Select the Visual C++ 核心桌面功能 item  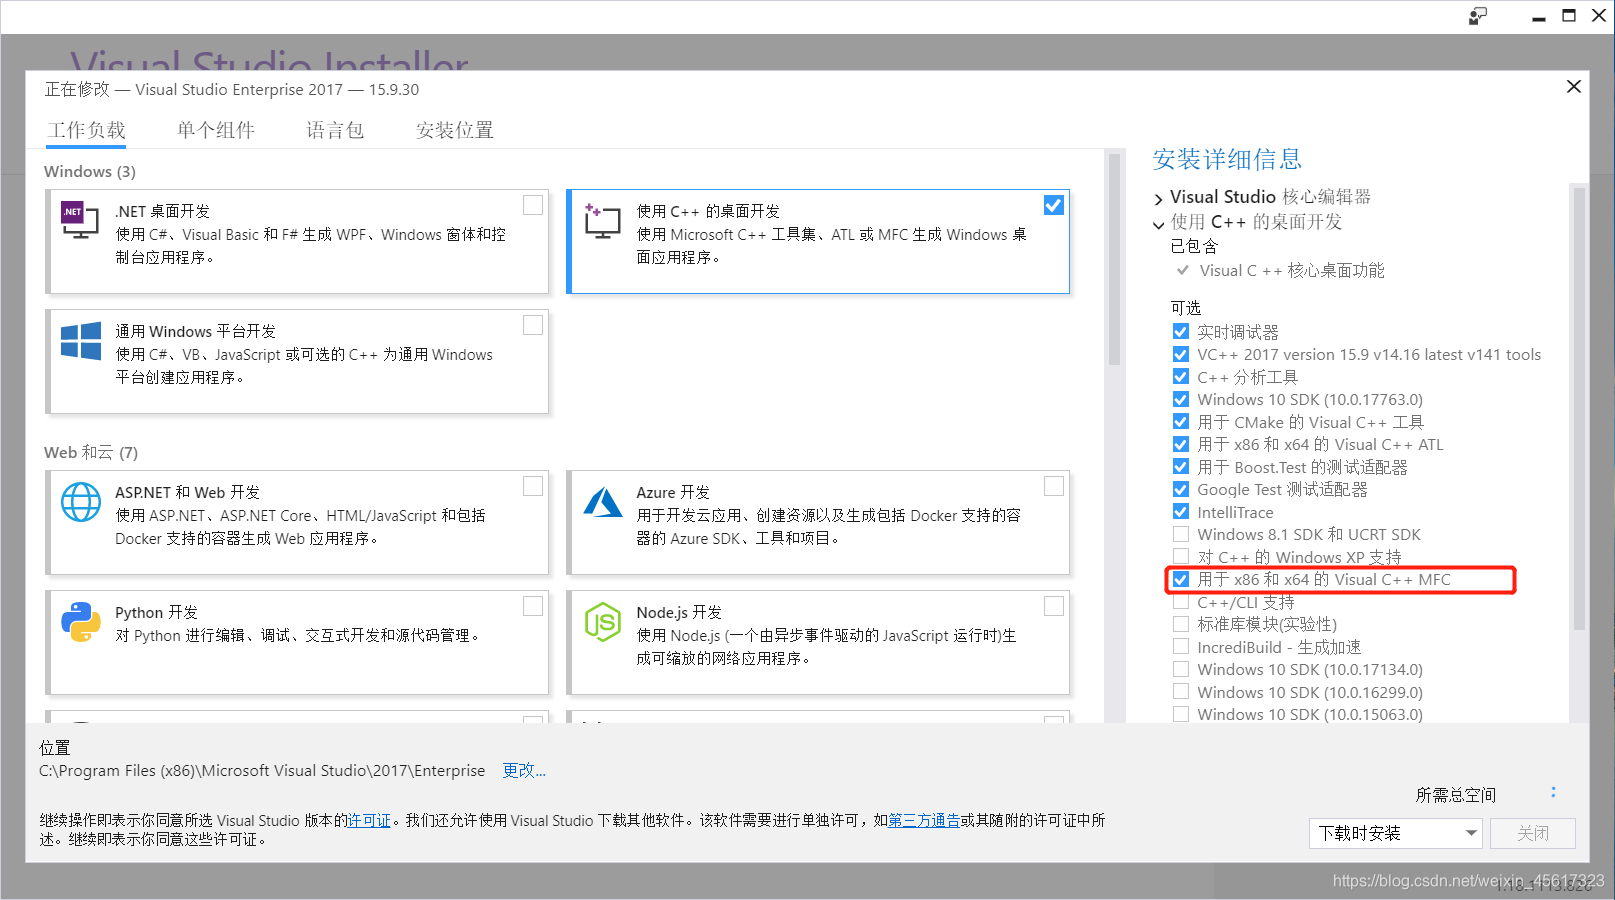pos(1292,270)
